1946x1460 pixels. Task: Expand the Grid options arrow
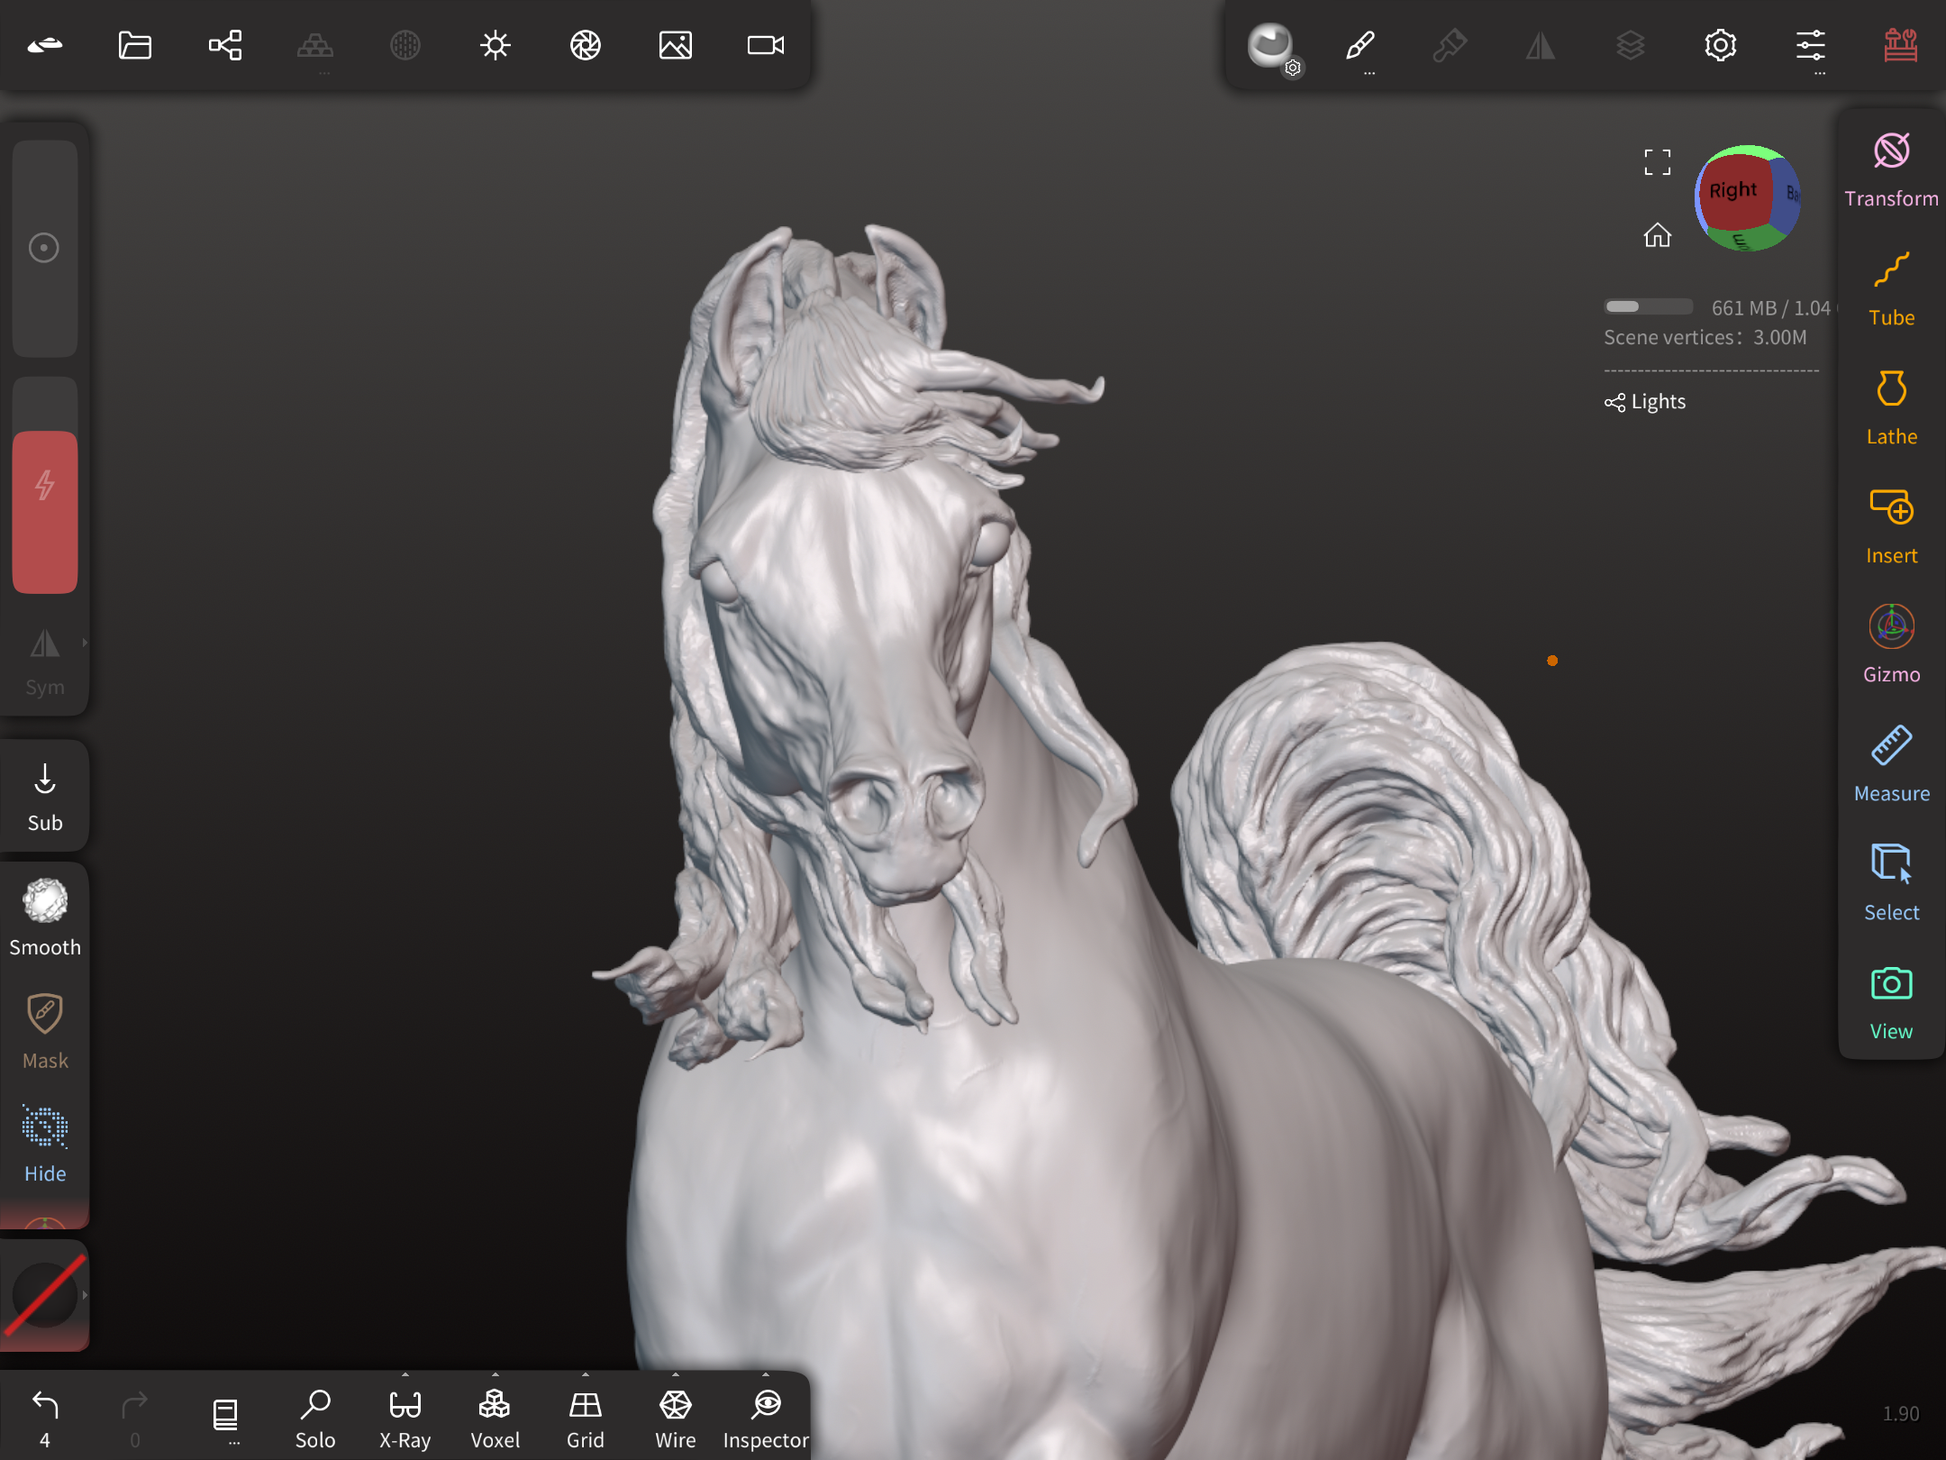pos(585,1375)
